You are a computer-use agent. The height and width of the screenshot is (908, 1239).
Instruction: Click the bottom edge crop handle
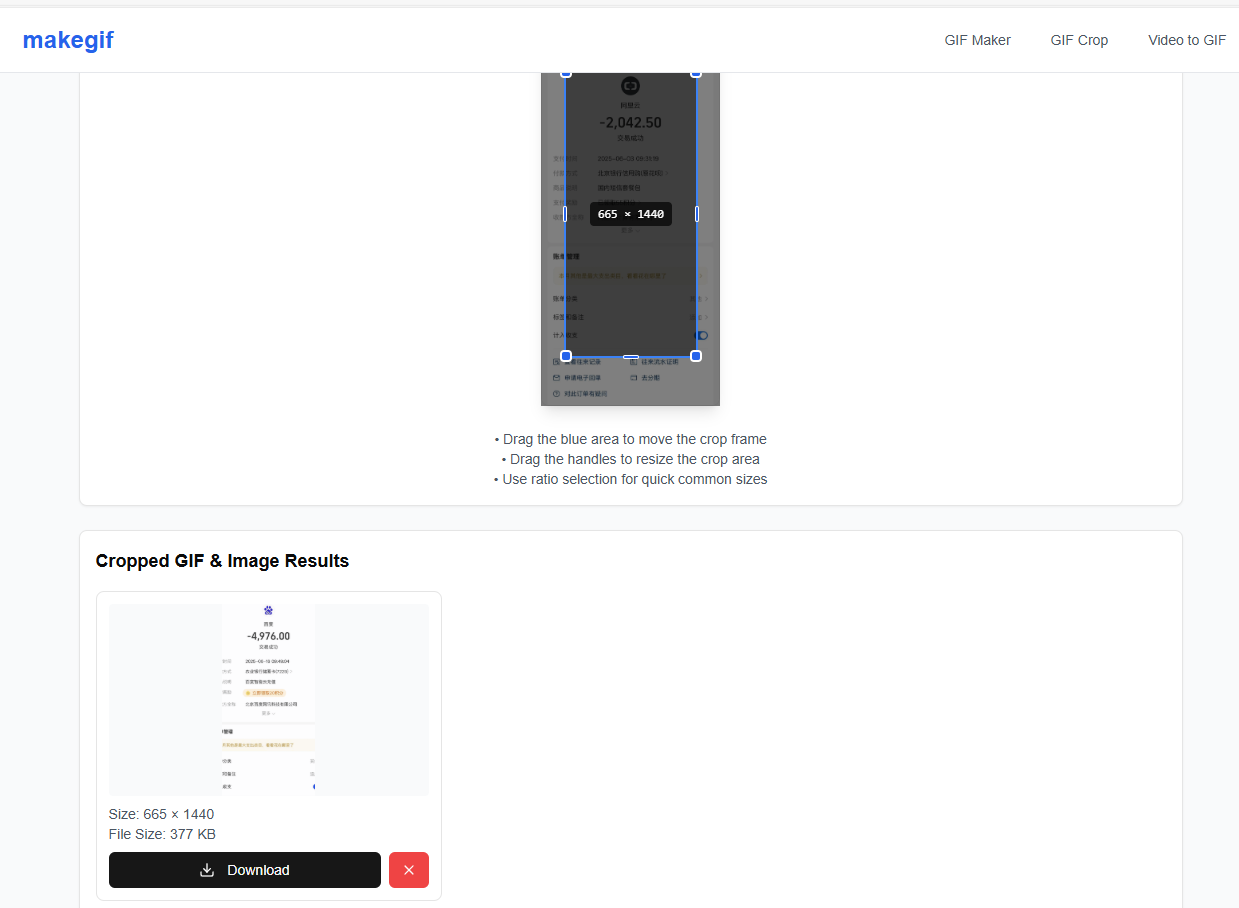tap(631, 356)
